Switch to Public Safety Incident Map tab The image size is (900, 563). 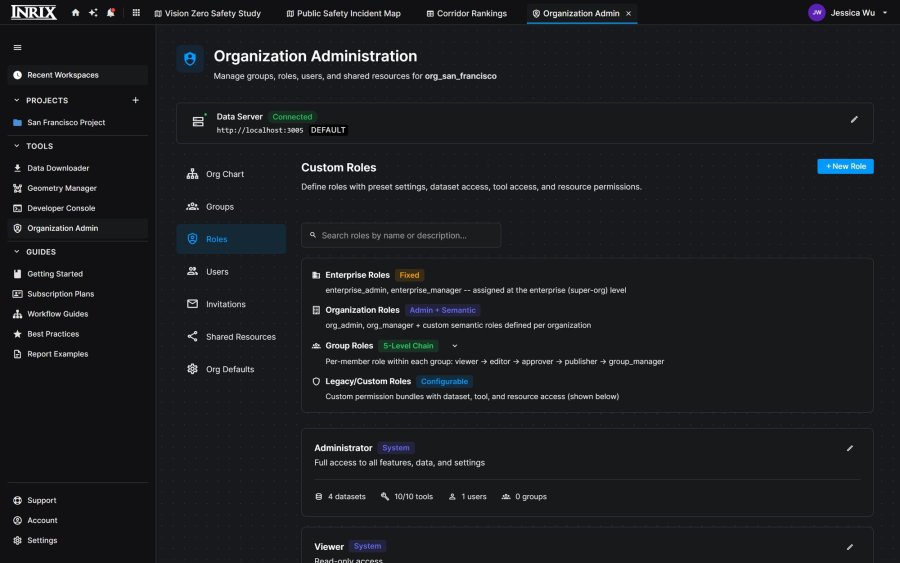pos(343,13)
